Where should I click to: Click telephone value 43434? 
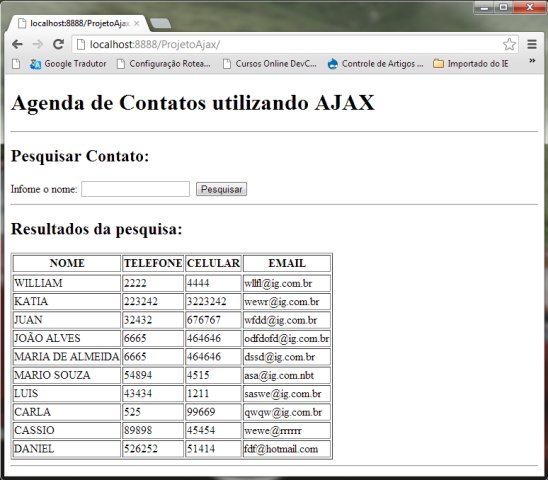(138, 393)
